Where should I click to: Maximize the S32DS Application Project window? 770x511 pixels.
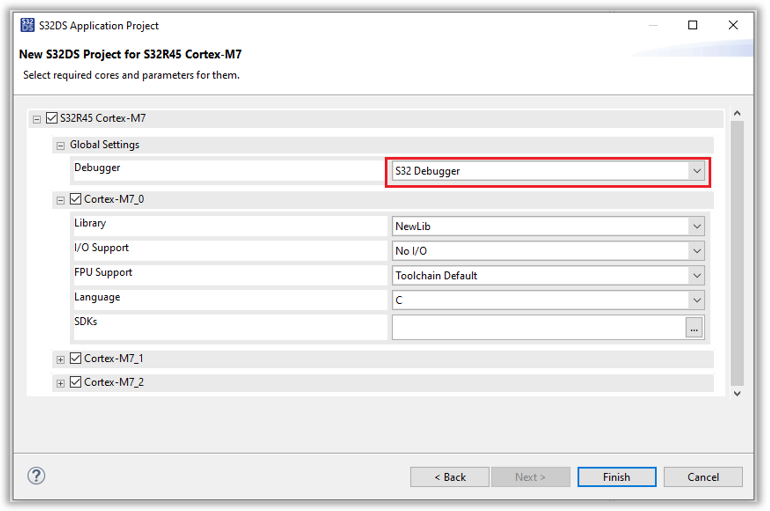tap(692, 25)
